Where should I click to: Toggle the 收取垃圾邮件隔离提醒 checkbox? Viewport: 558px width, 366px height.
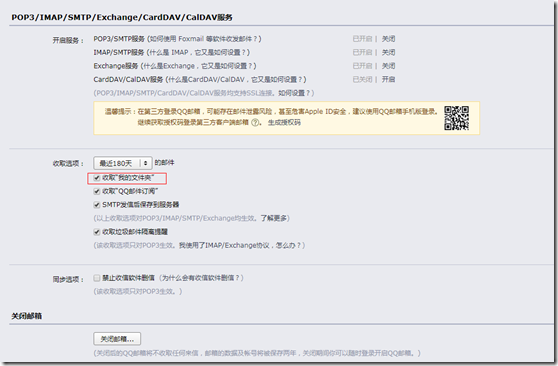(96, 232)
